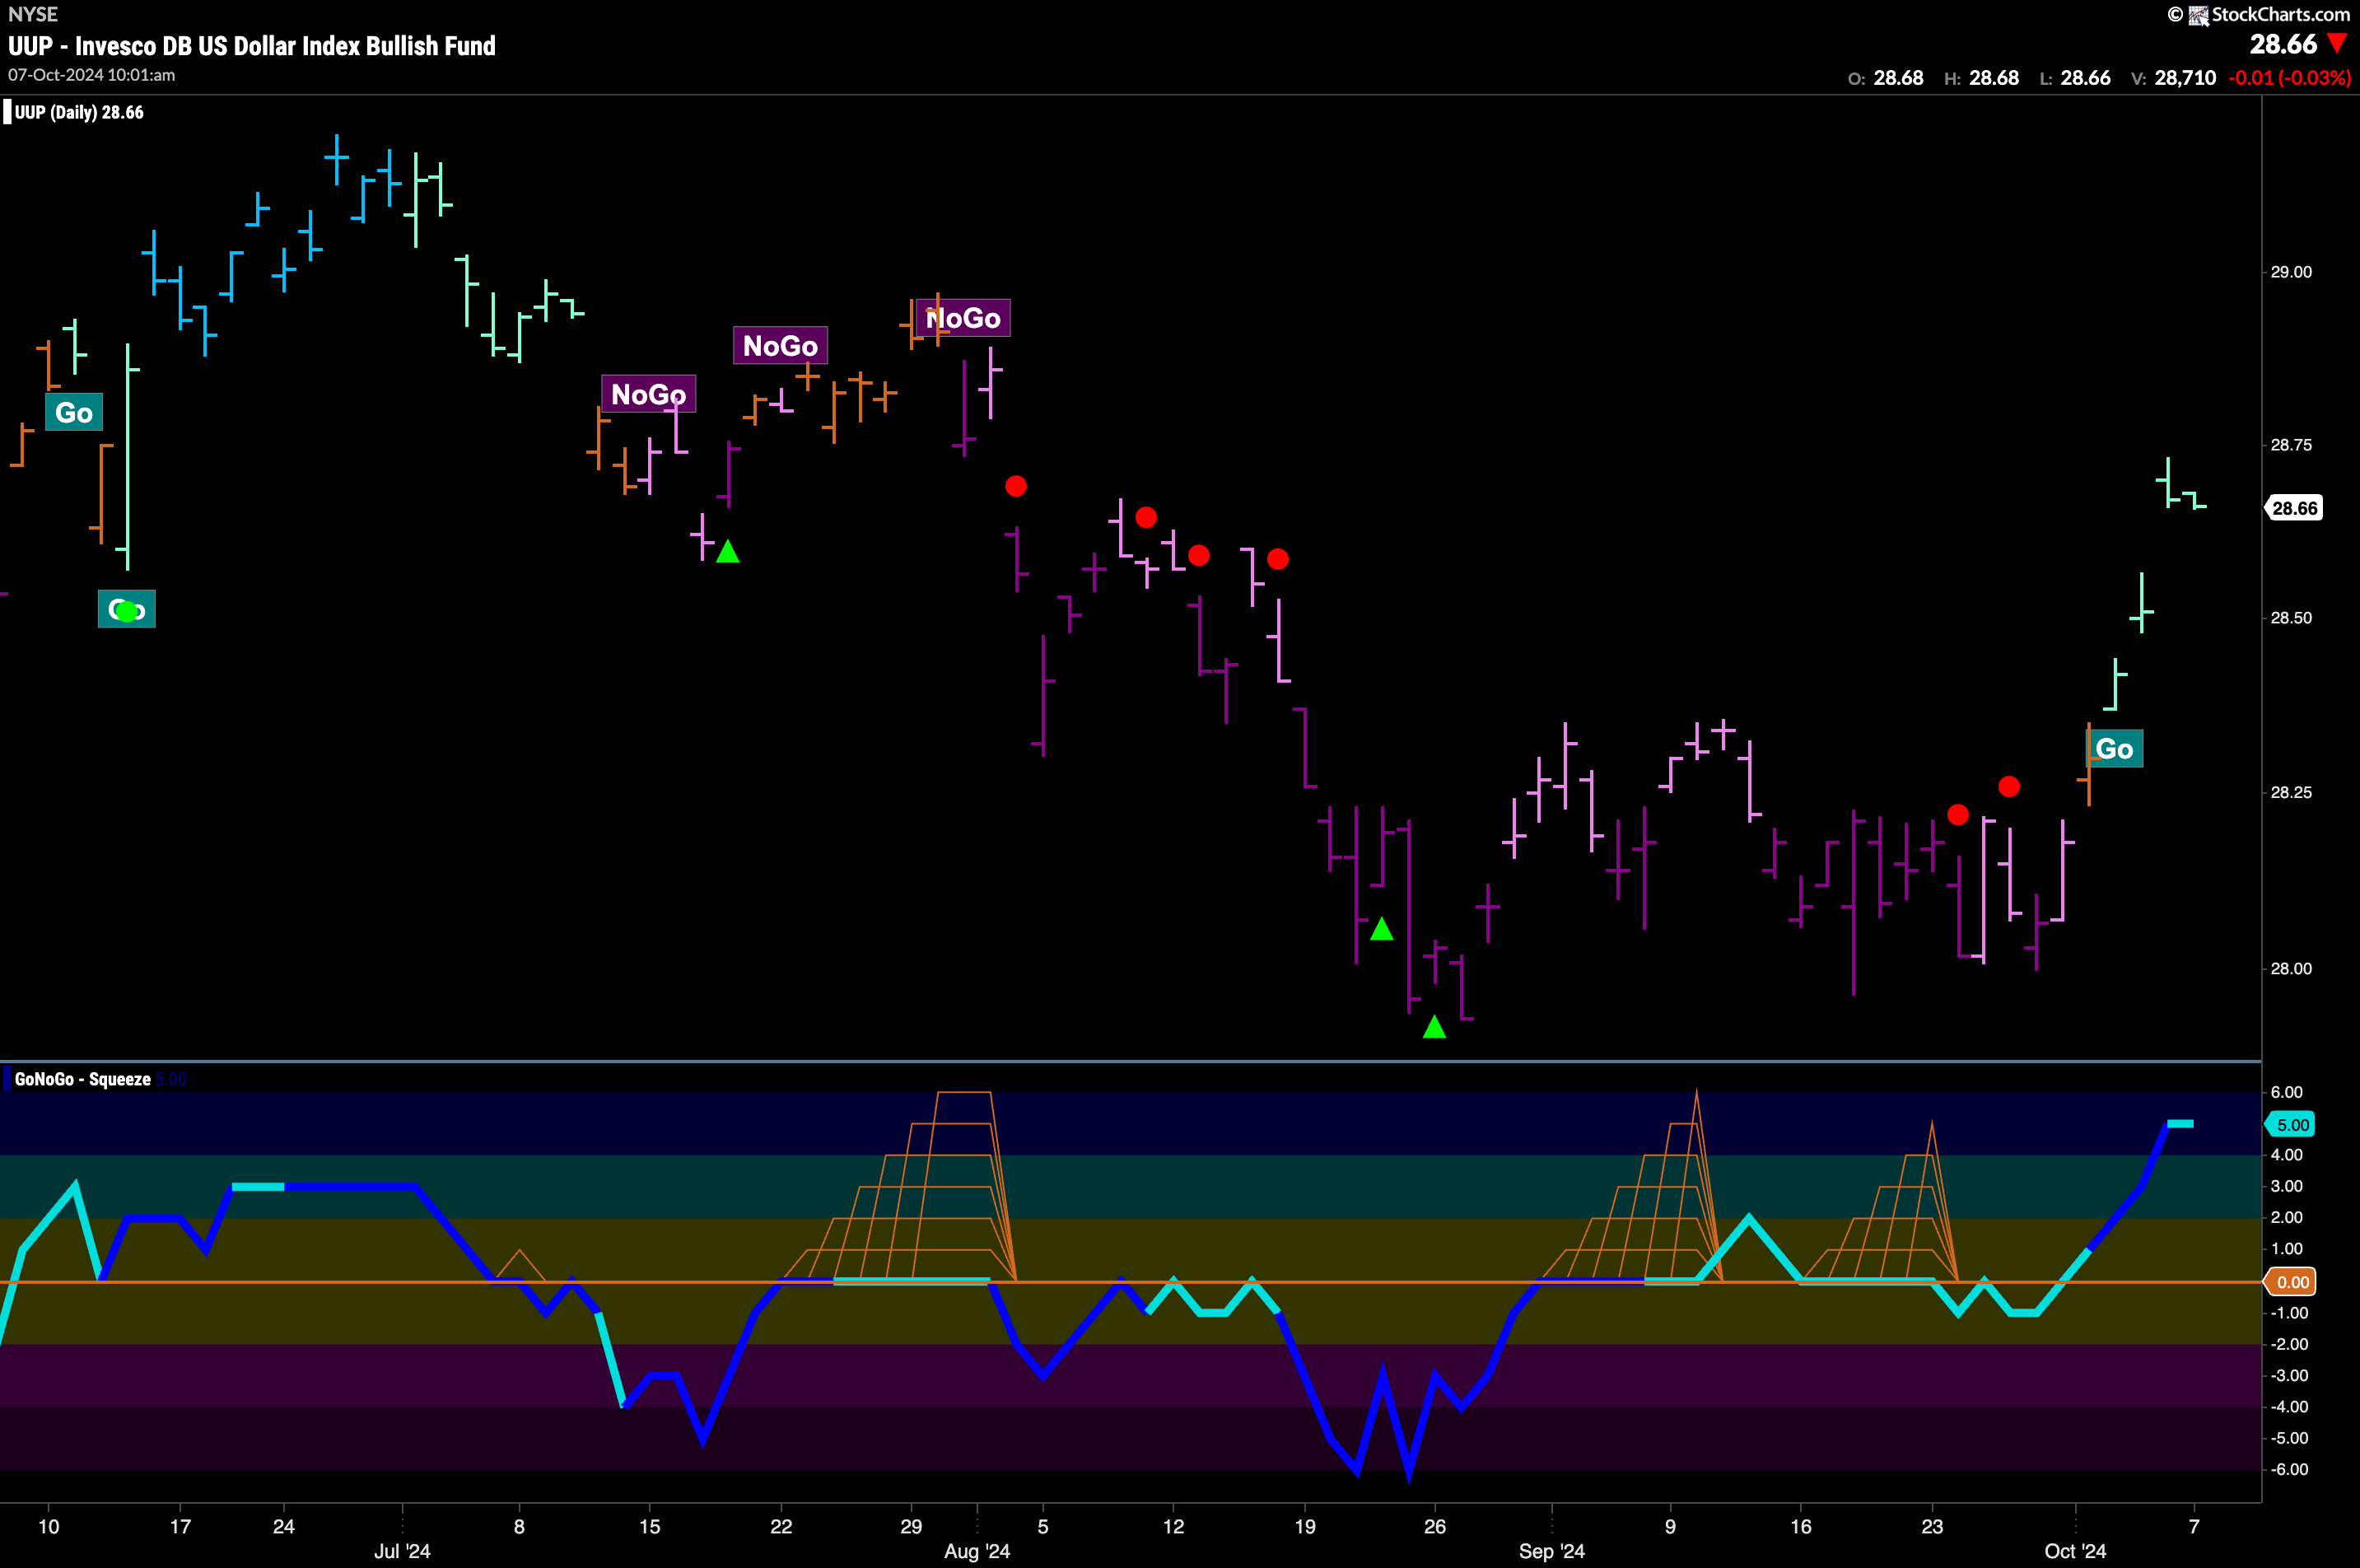Screen dimensions: 2360x1568
Task: Click the topmost Go label in June
Action: 74,412
